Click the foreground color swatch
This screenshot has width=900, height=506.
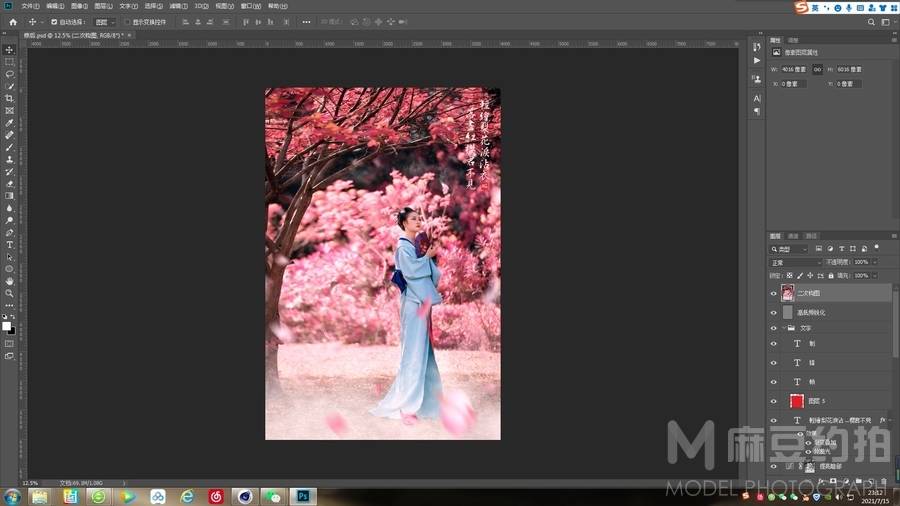click(6, 326)
